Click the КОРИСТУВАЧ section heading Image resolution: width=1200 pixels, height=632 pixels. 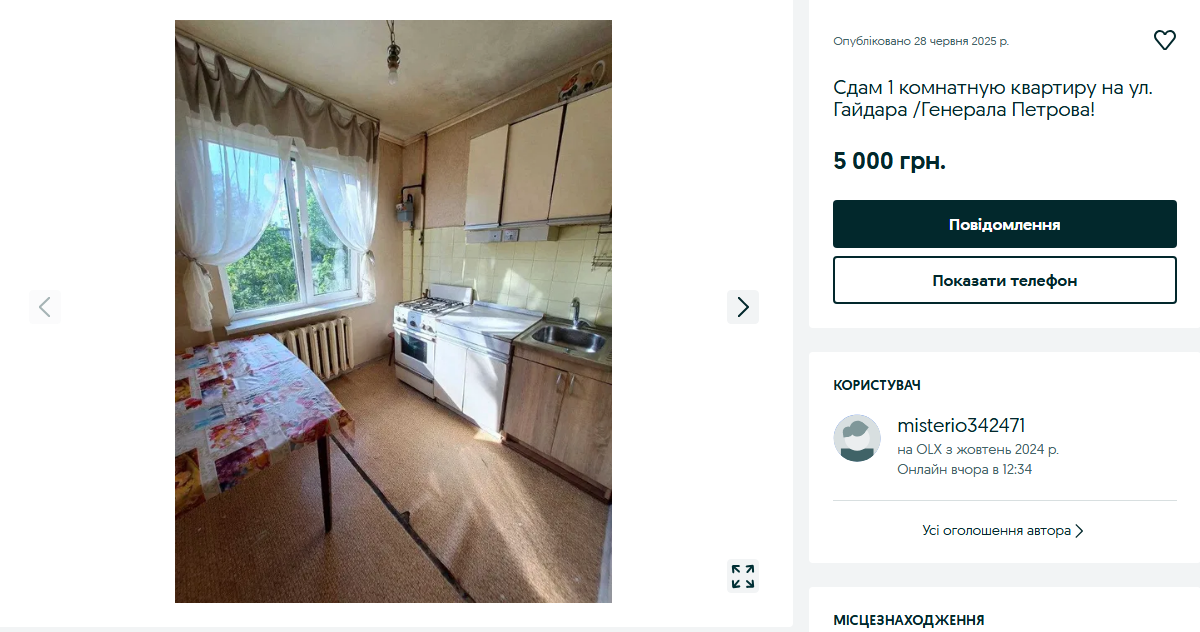pos(877,385)
